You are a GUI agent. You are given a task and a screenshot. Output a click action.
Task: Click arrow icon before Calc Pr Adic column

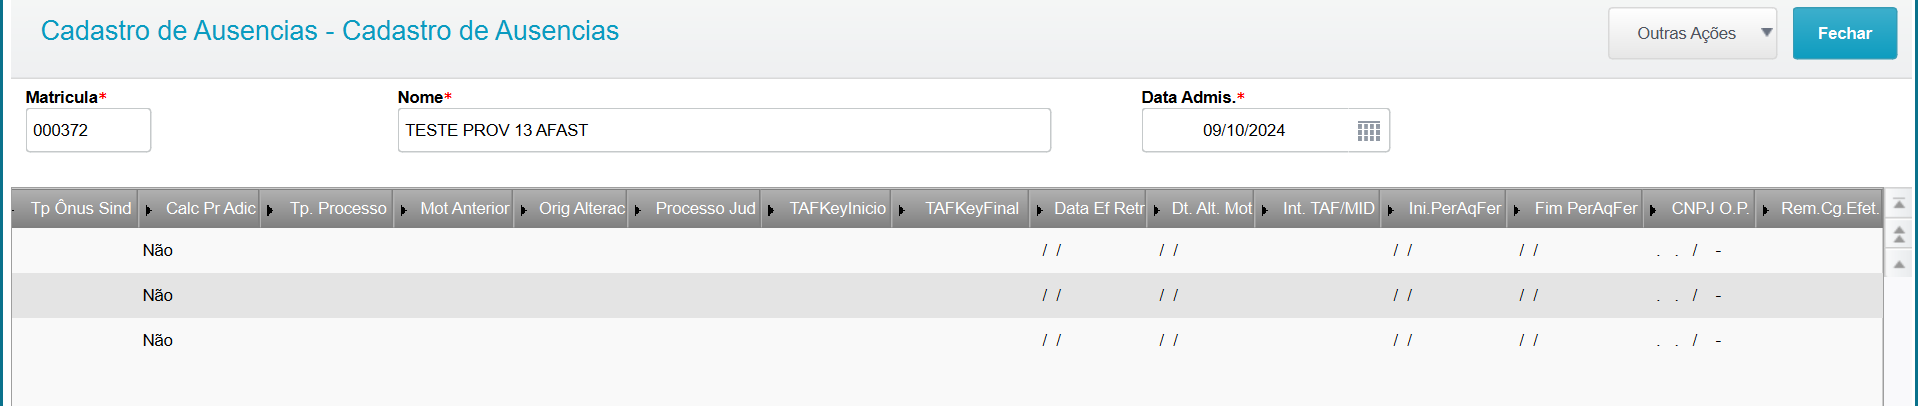148,210
